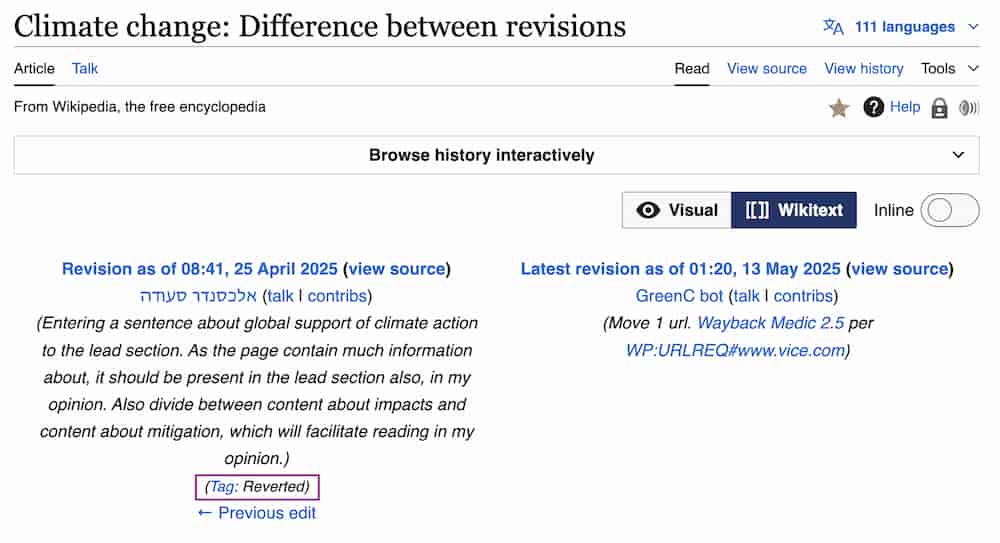The height and width of the screenshot is (543, 1000).
Task: Play the spoken article audio icon
Action: coord(967,108)
